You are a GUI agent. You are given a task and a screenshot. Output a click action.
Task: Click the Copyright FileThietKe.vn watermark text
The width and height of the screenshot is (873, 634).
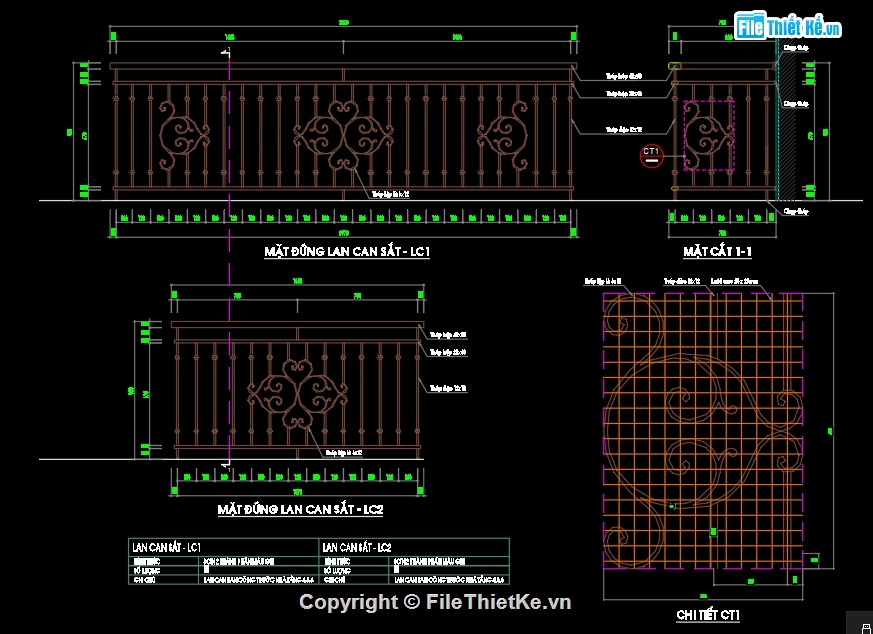click(435, 602)
